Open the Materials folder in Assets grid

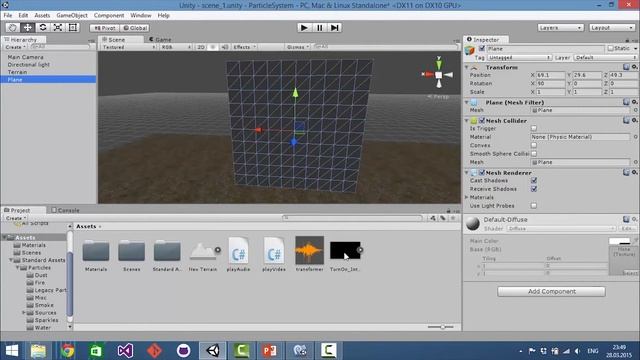point(96,255)
